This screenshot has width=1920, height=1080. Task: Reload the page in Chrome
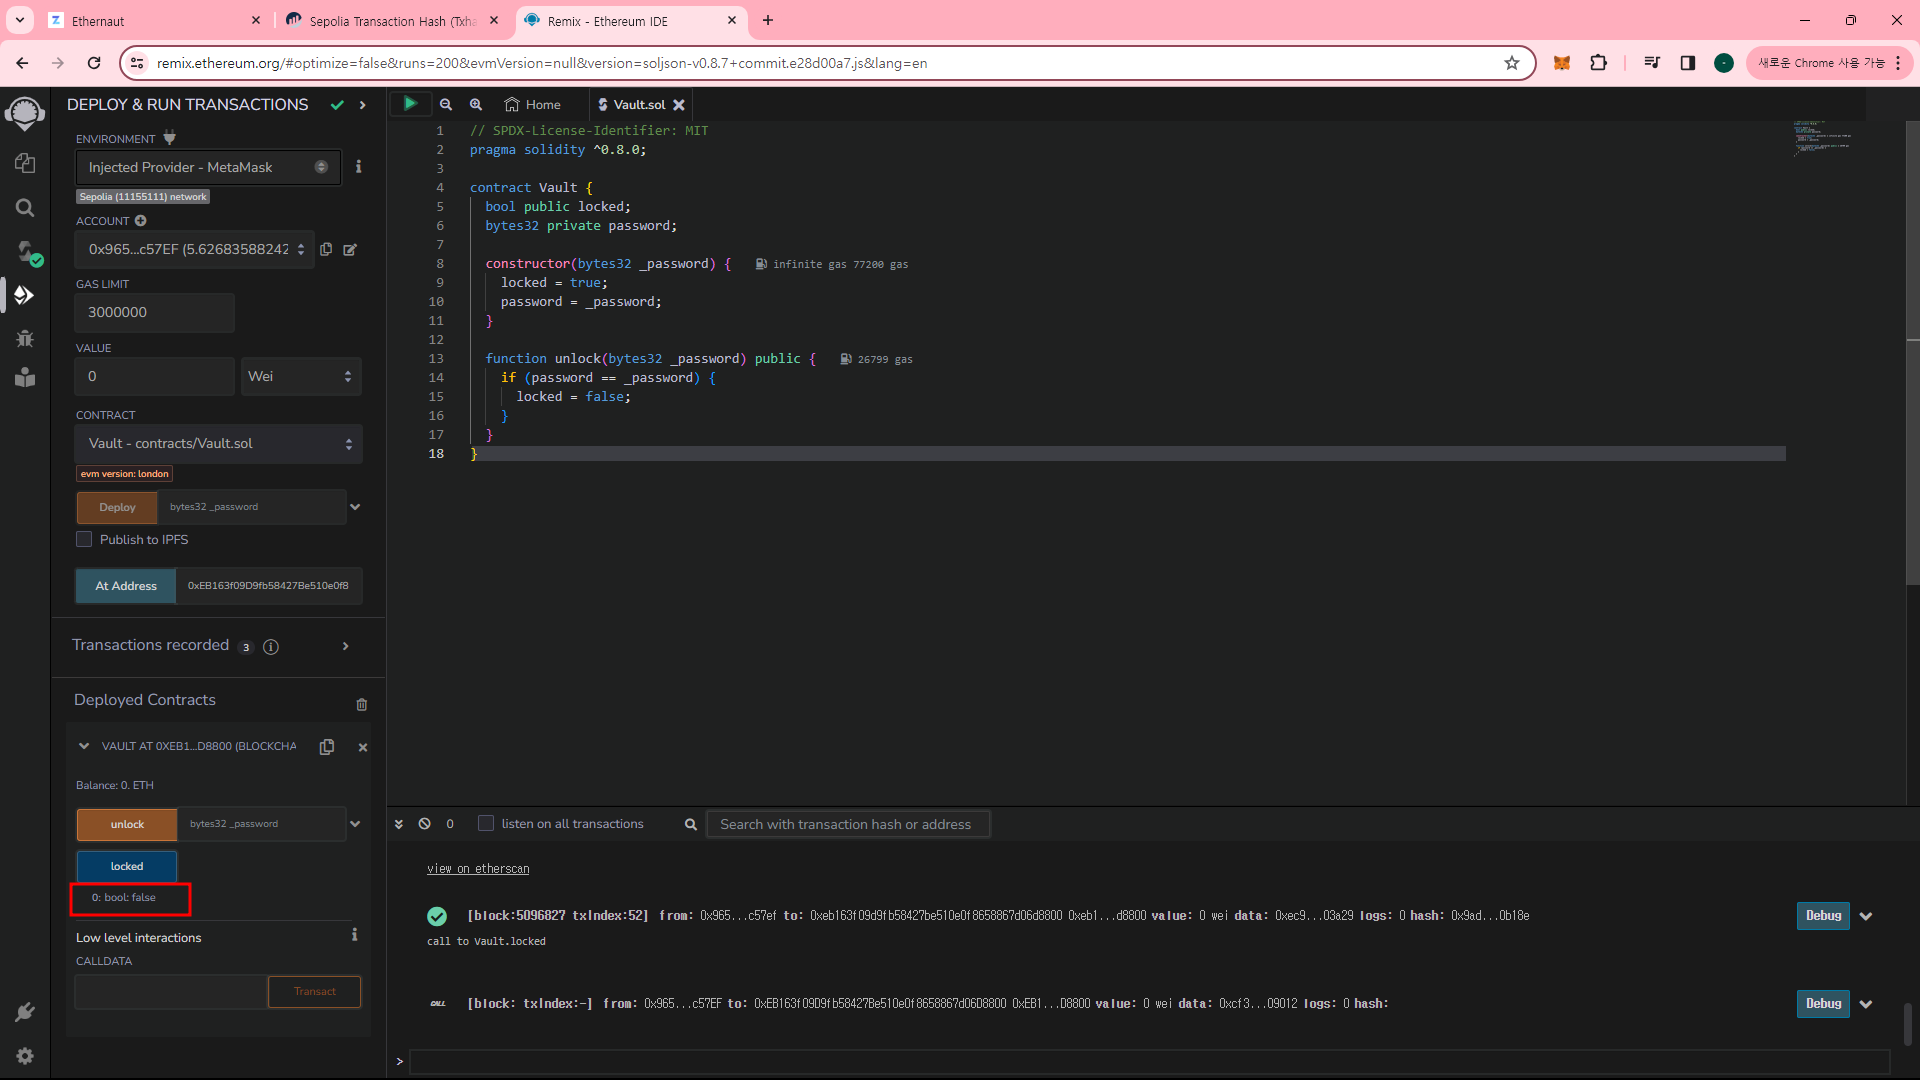[x=94, y=63]
